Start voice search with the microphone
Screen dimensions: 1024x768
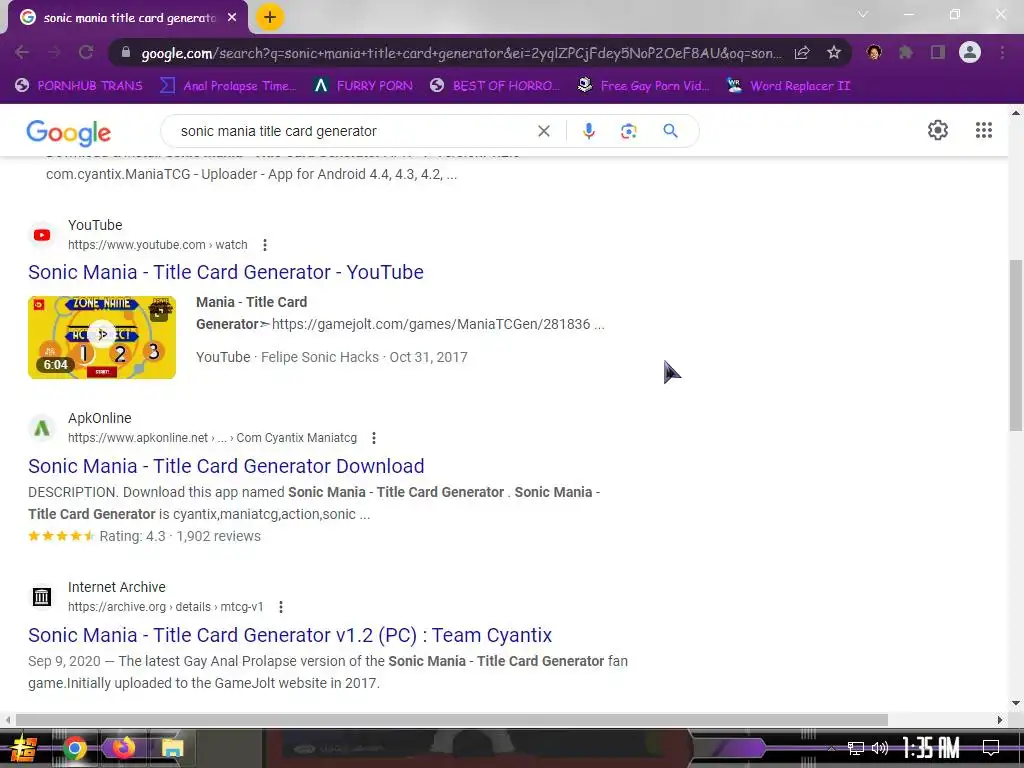click(x=588, y=131)
